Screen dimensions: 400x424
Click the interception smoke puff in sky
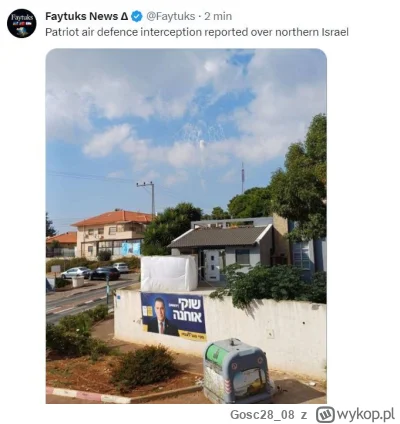click(x=202, y=144)
